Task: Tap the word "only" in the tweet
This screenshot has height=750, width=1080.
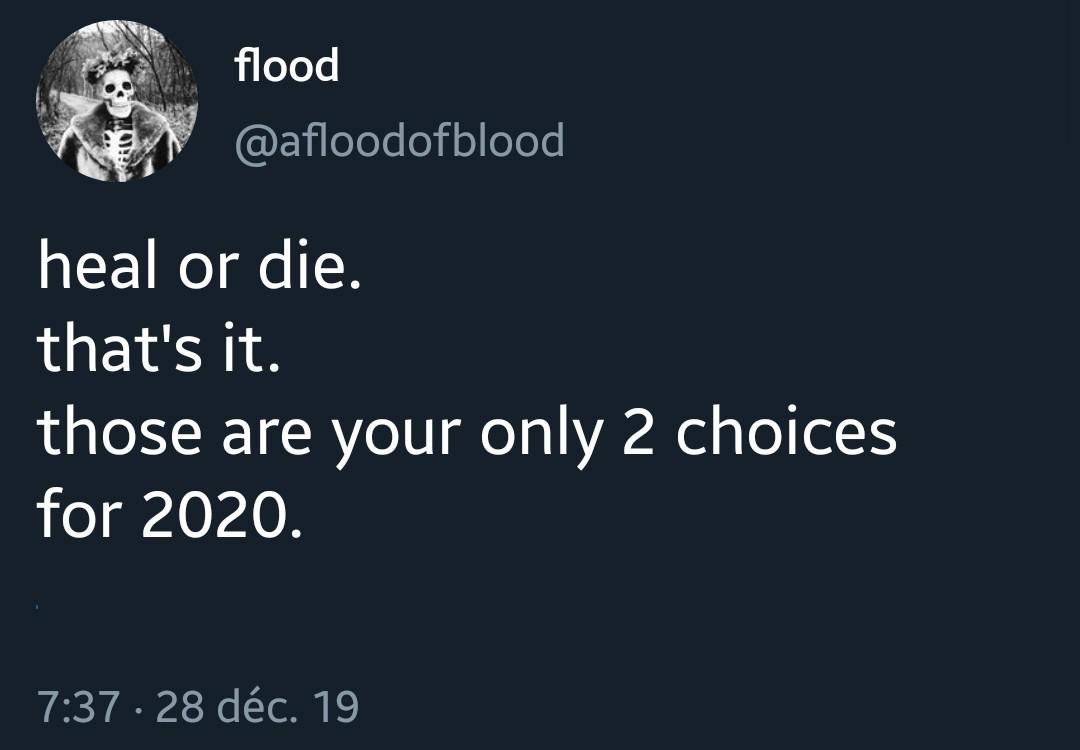Action: 542,433
